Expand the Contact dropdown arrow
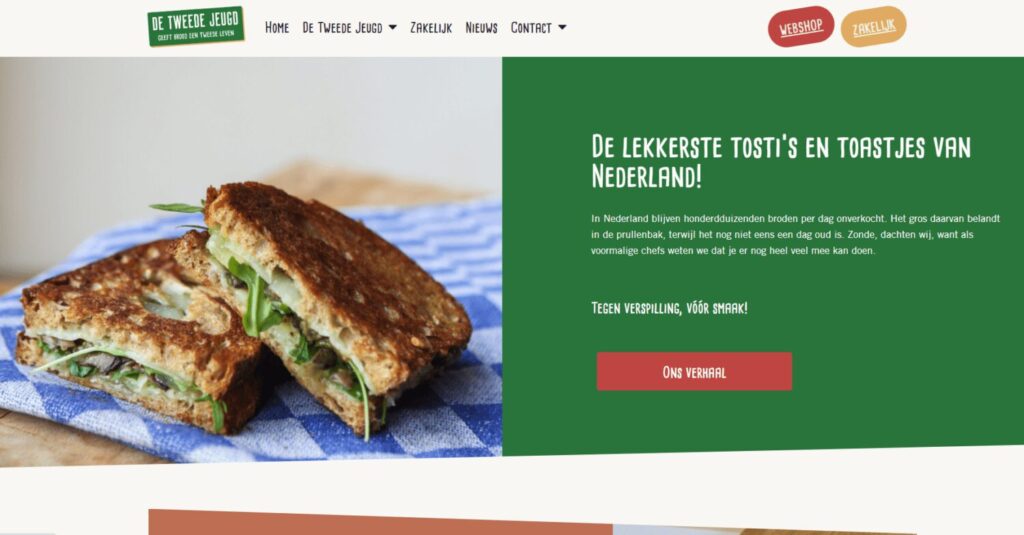Screen dimensions: 1024x535 click(562, 27)
